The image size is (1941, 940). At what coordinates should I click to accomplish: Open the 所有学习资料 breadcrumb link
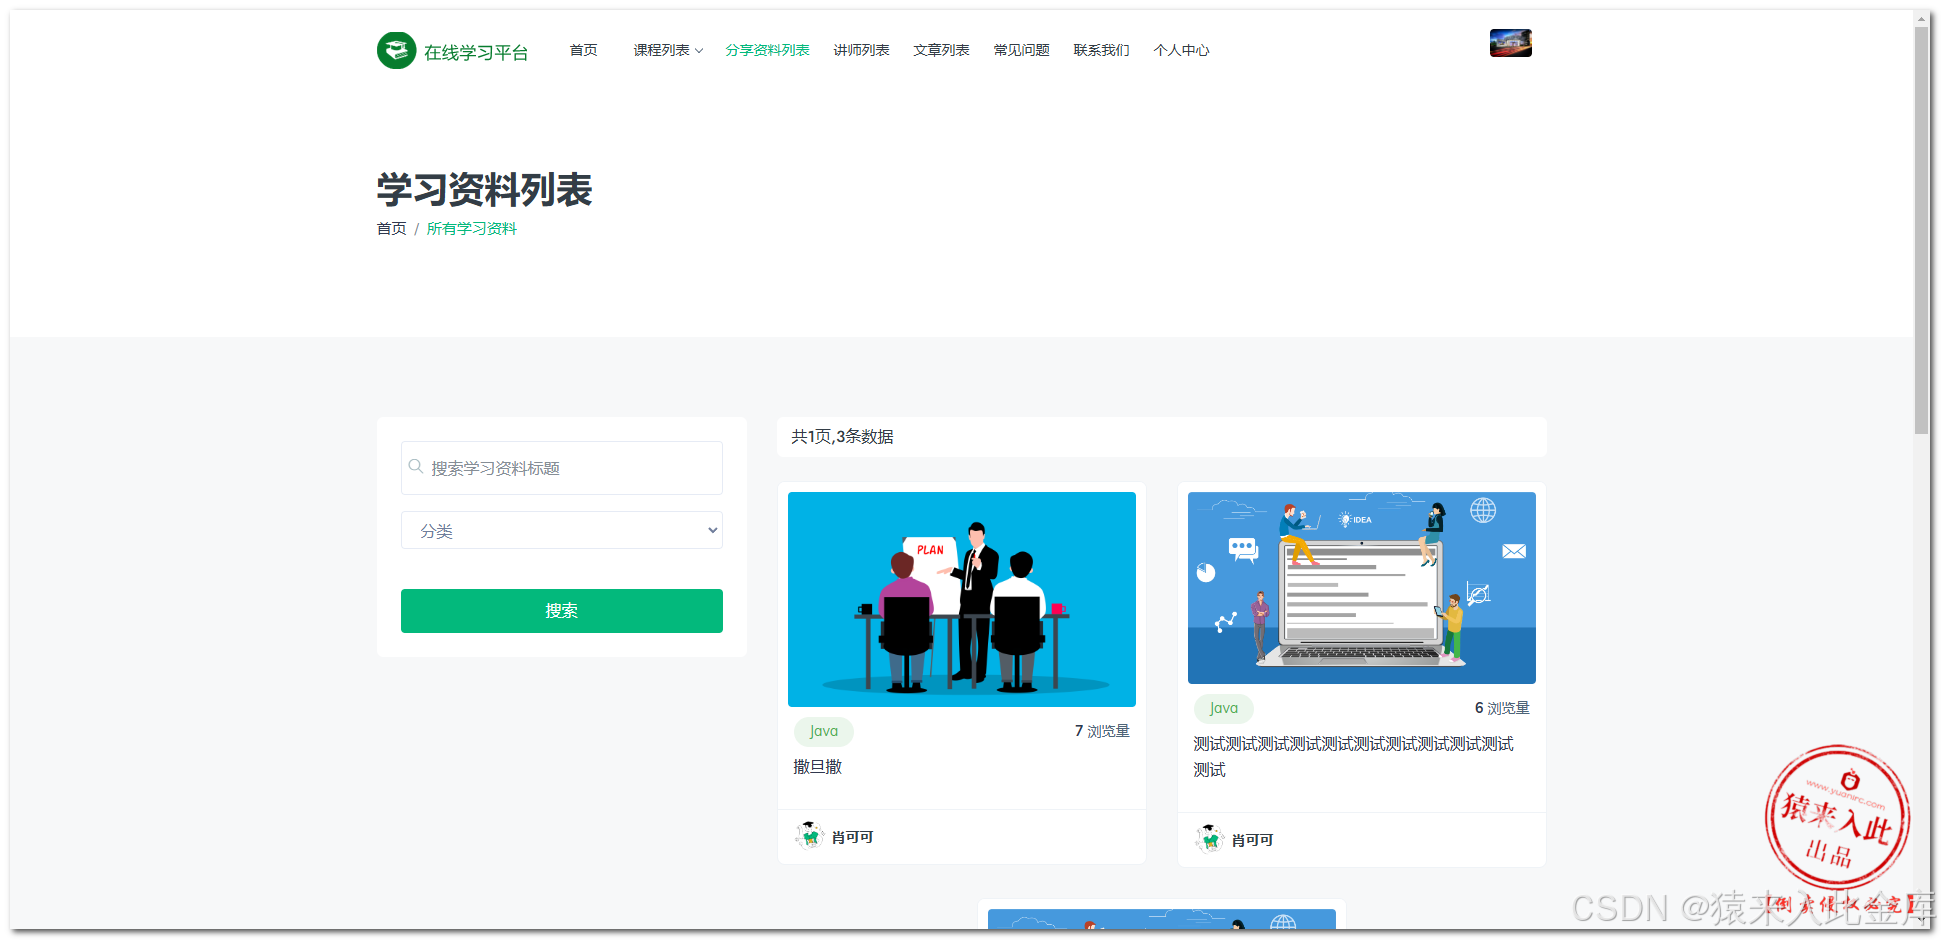[x=470, y=228]
